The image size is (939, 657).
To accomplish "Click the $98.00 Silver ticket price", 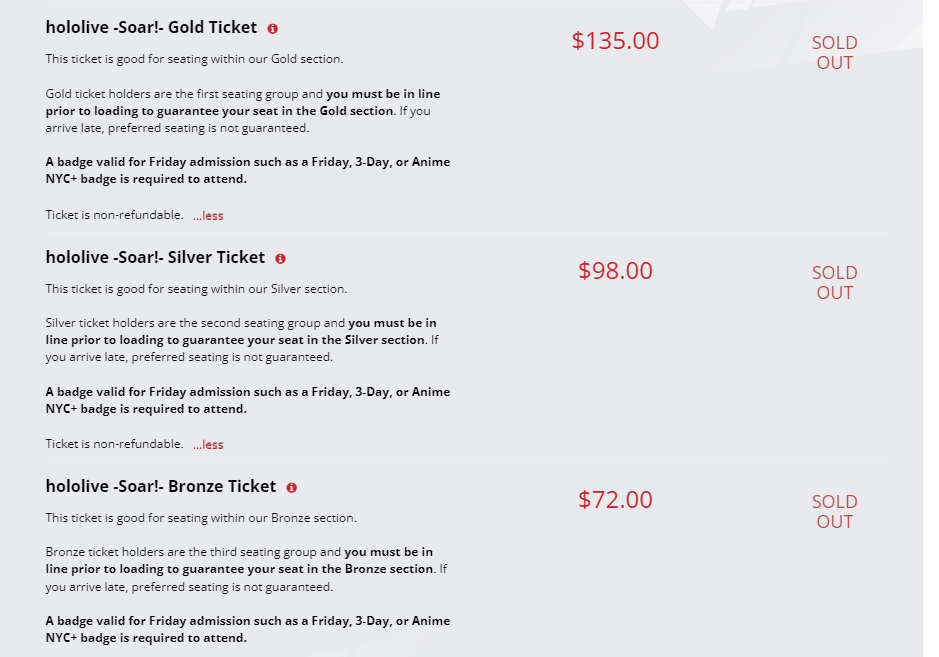I will (615, 271).
